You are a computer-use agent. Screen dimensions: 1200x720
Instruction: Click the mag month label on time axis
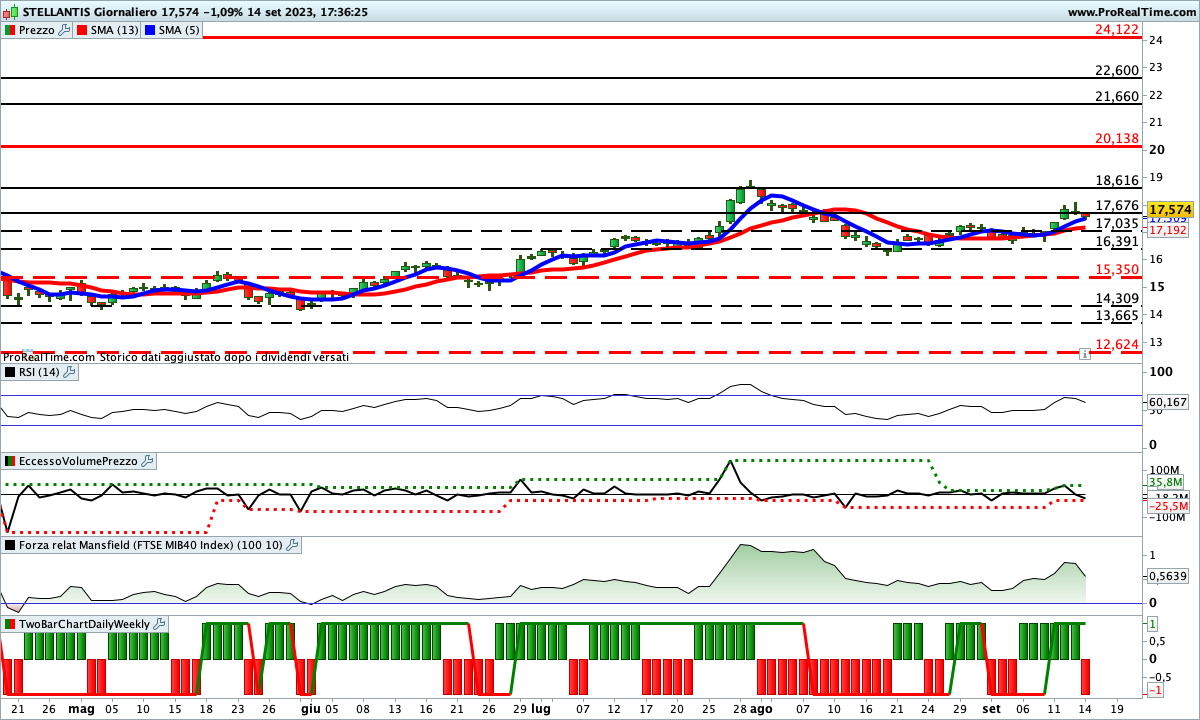click(80, 708)
